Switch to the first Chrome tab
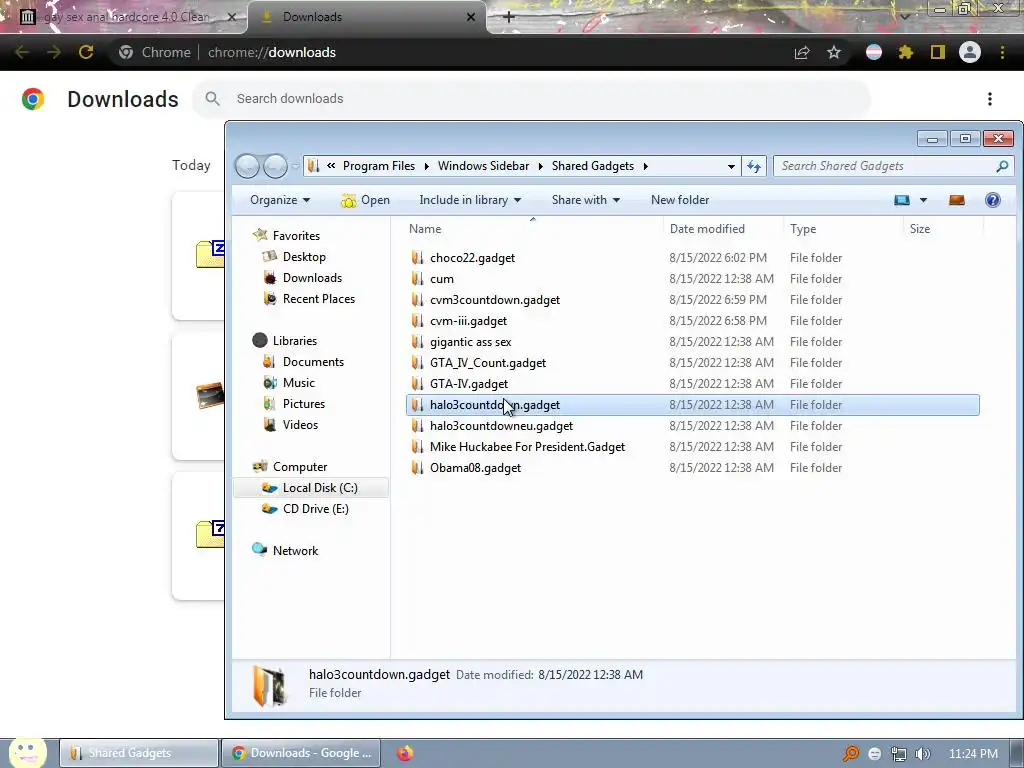The height and width of the screenshot is (768, 1024). coord(124,17)
